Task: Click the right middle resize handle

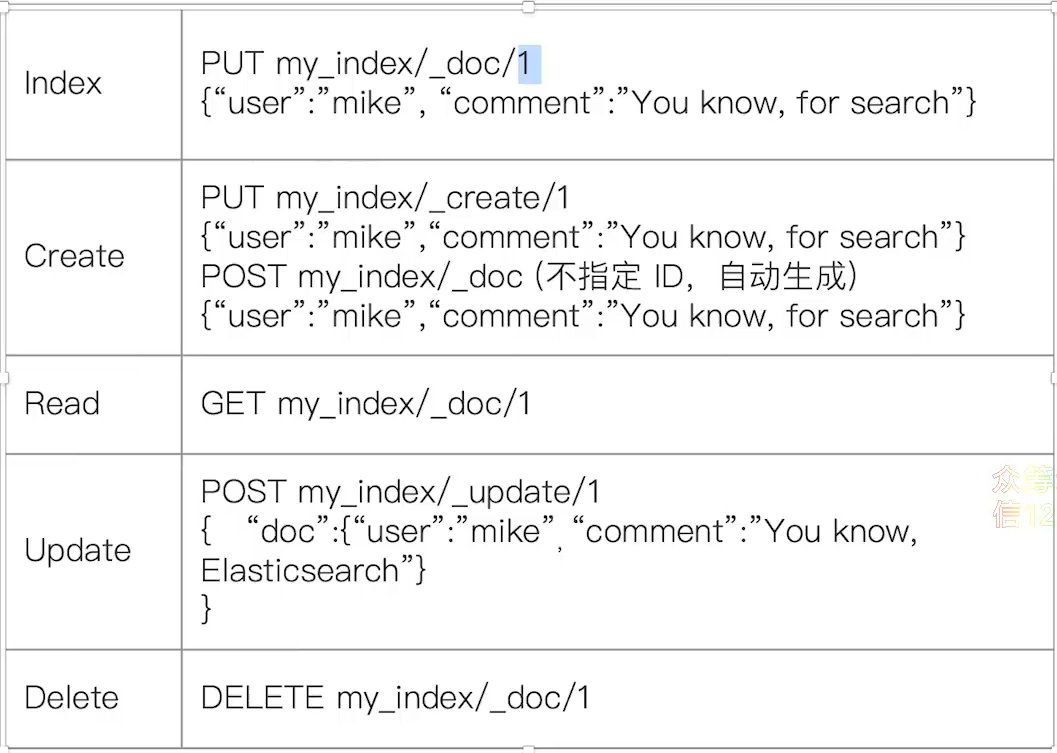Action: coord(1053,377)
